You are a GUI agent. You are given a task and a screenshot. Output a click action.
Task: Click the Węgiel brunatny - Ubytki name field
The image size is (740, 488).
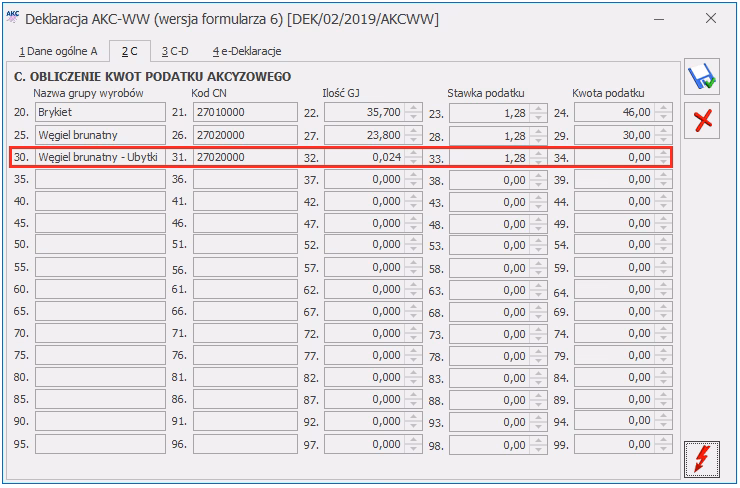(100, 157)
